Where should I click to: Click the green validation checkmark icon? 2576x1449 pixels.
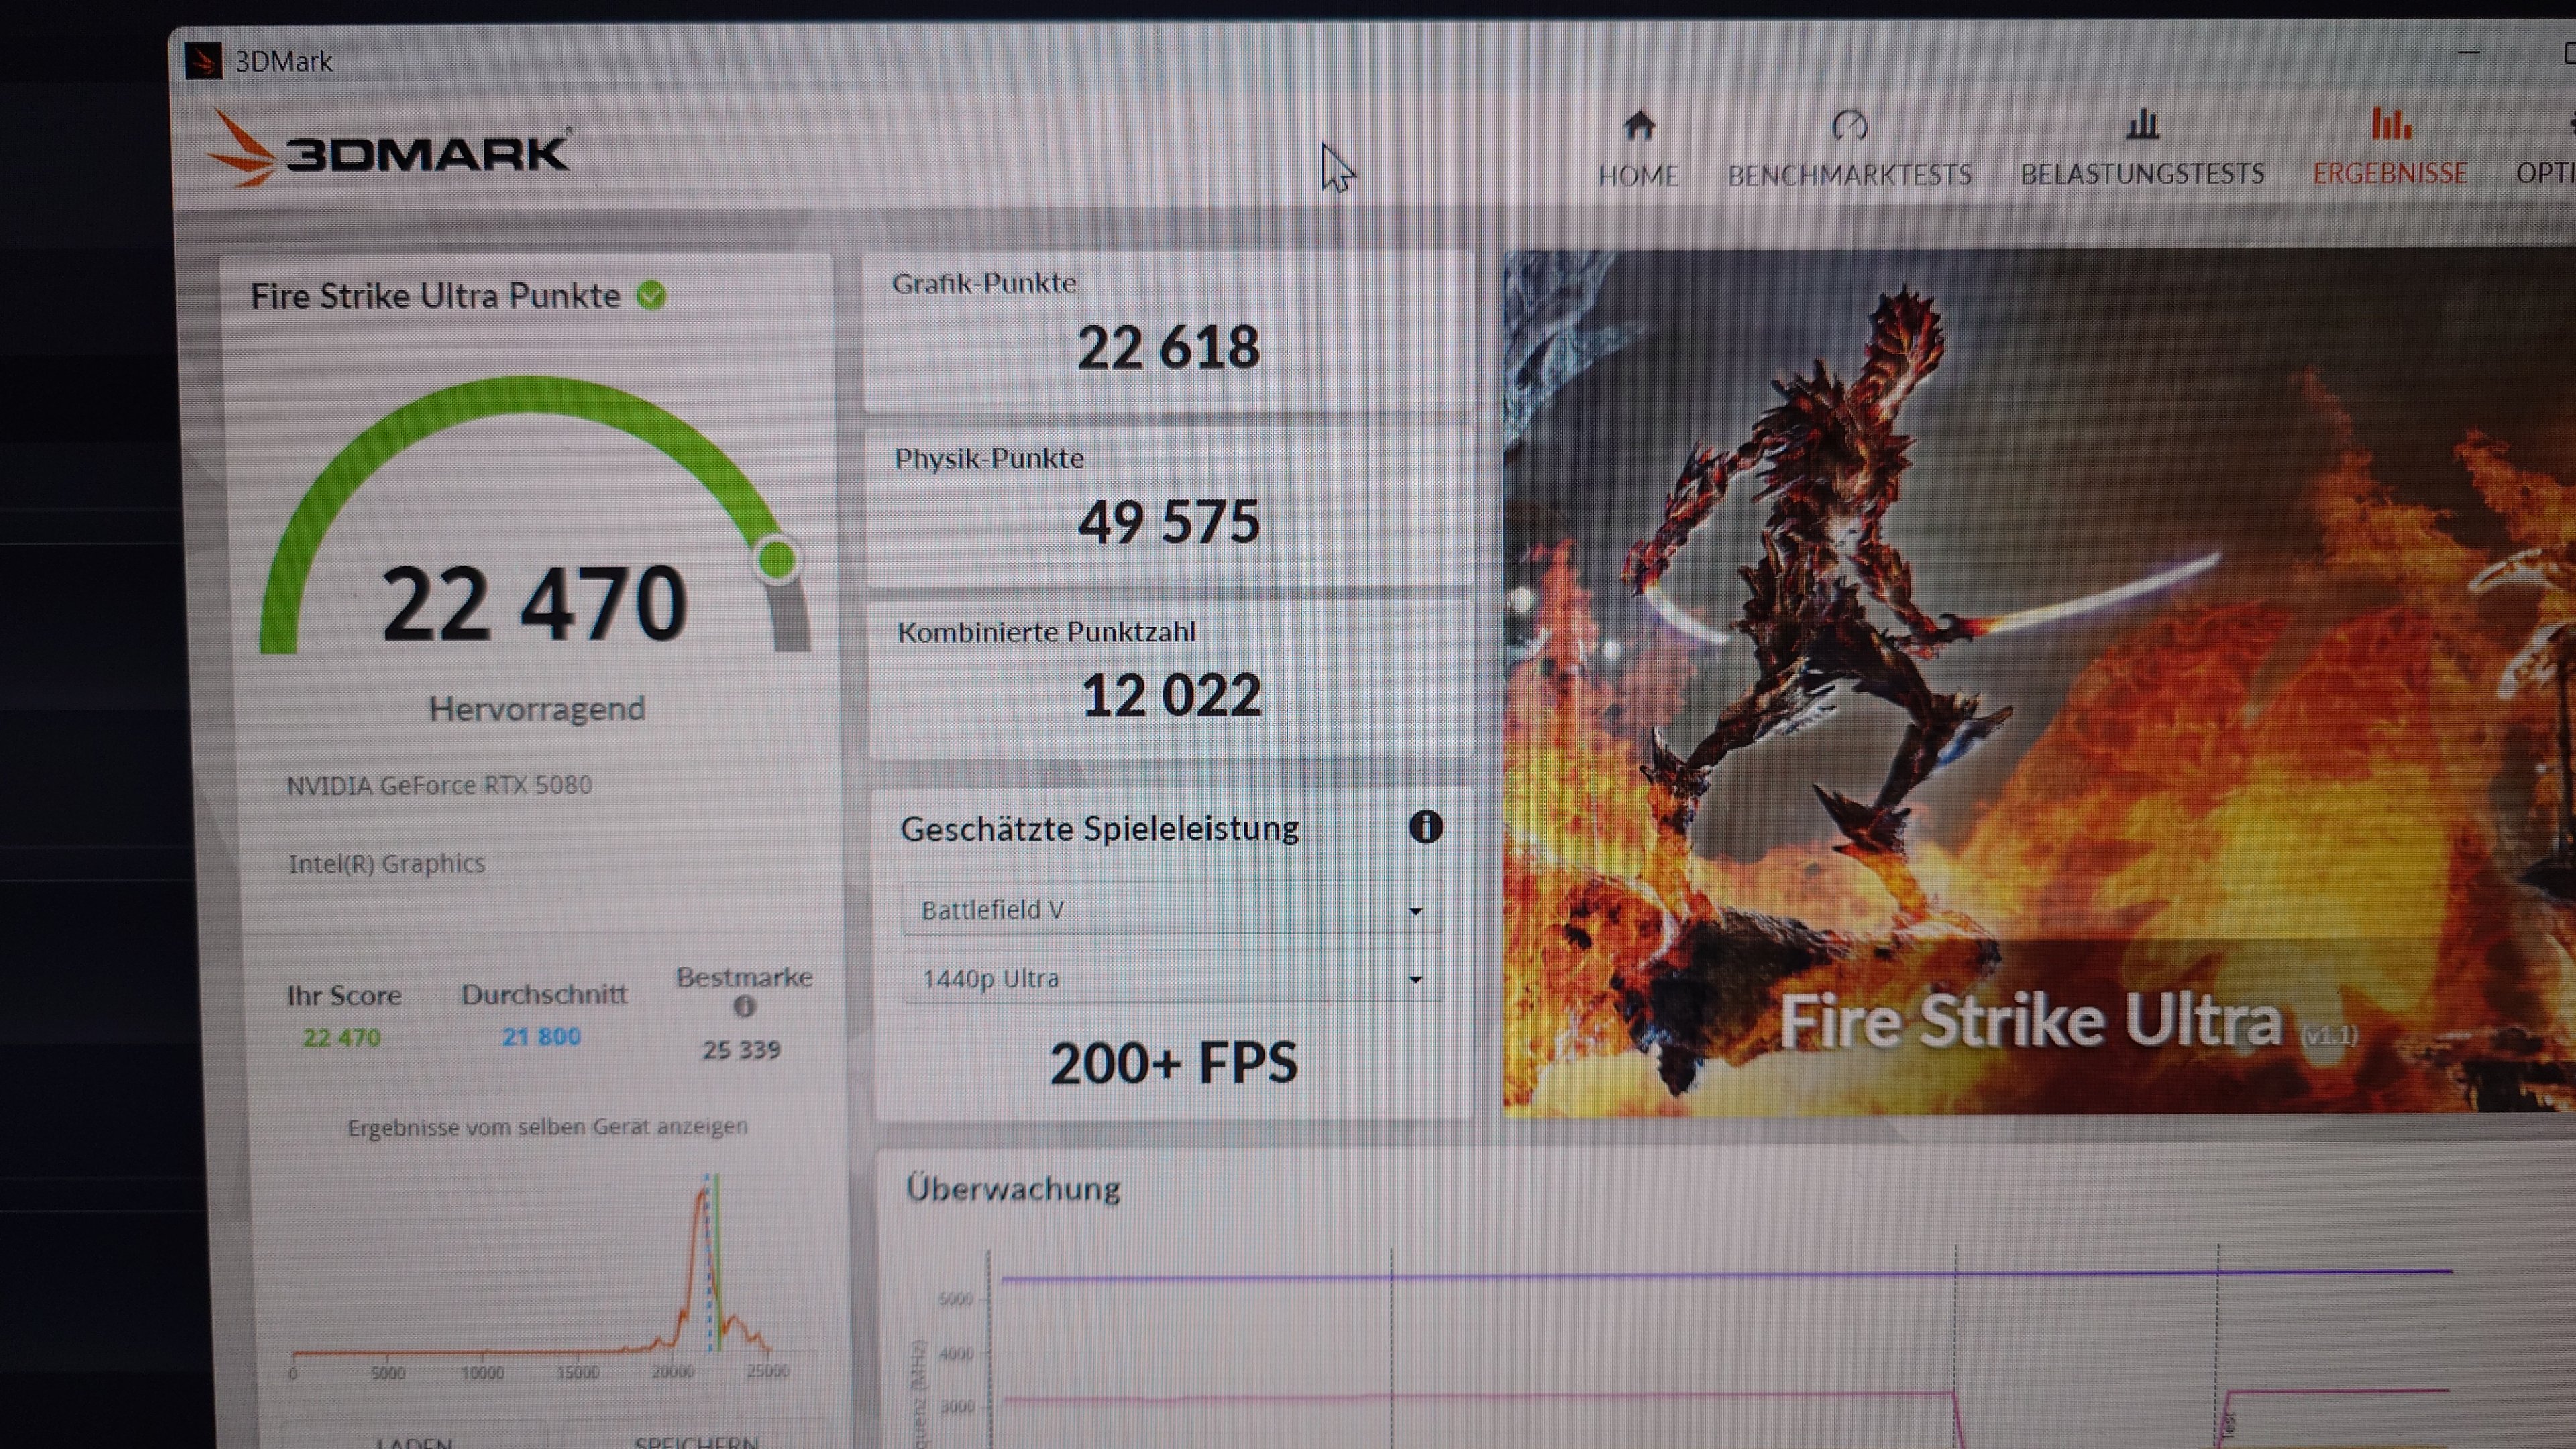(x=651, y=295)
